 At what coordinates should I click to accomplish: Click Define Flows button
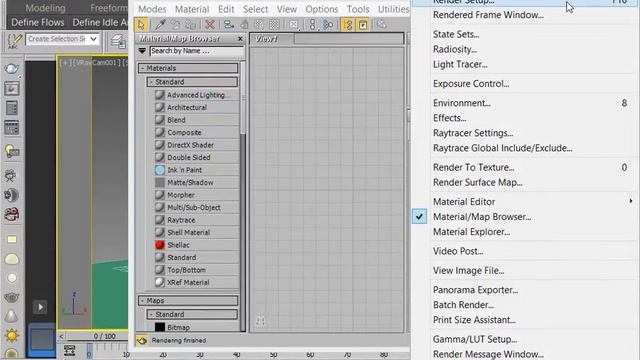point(38,22)
